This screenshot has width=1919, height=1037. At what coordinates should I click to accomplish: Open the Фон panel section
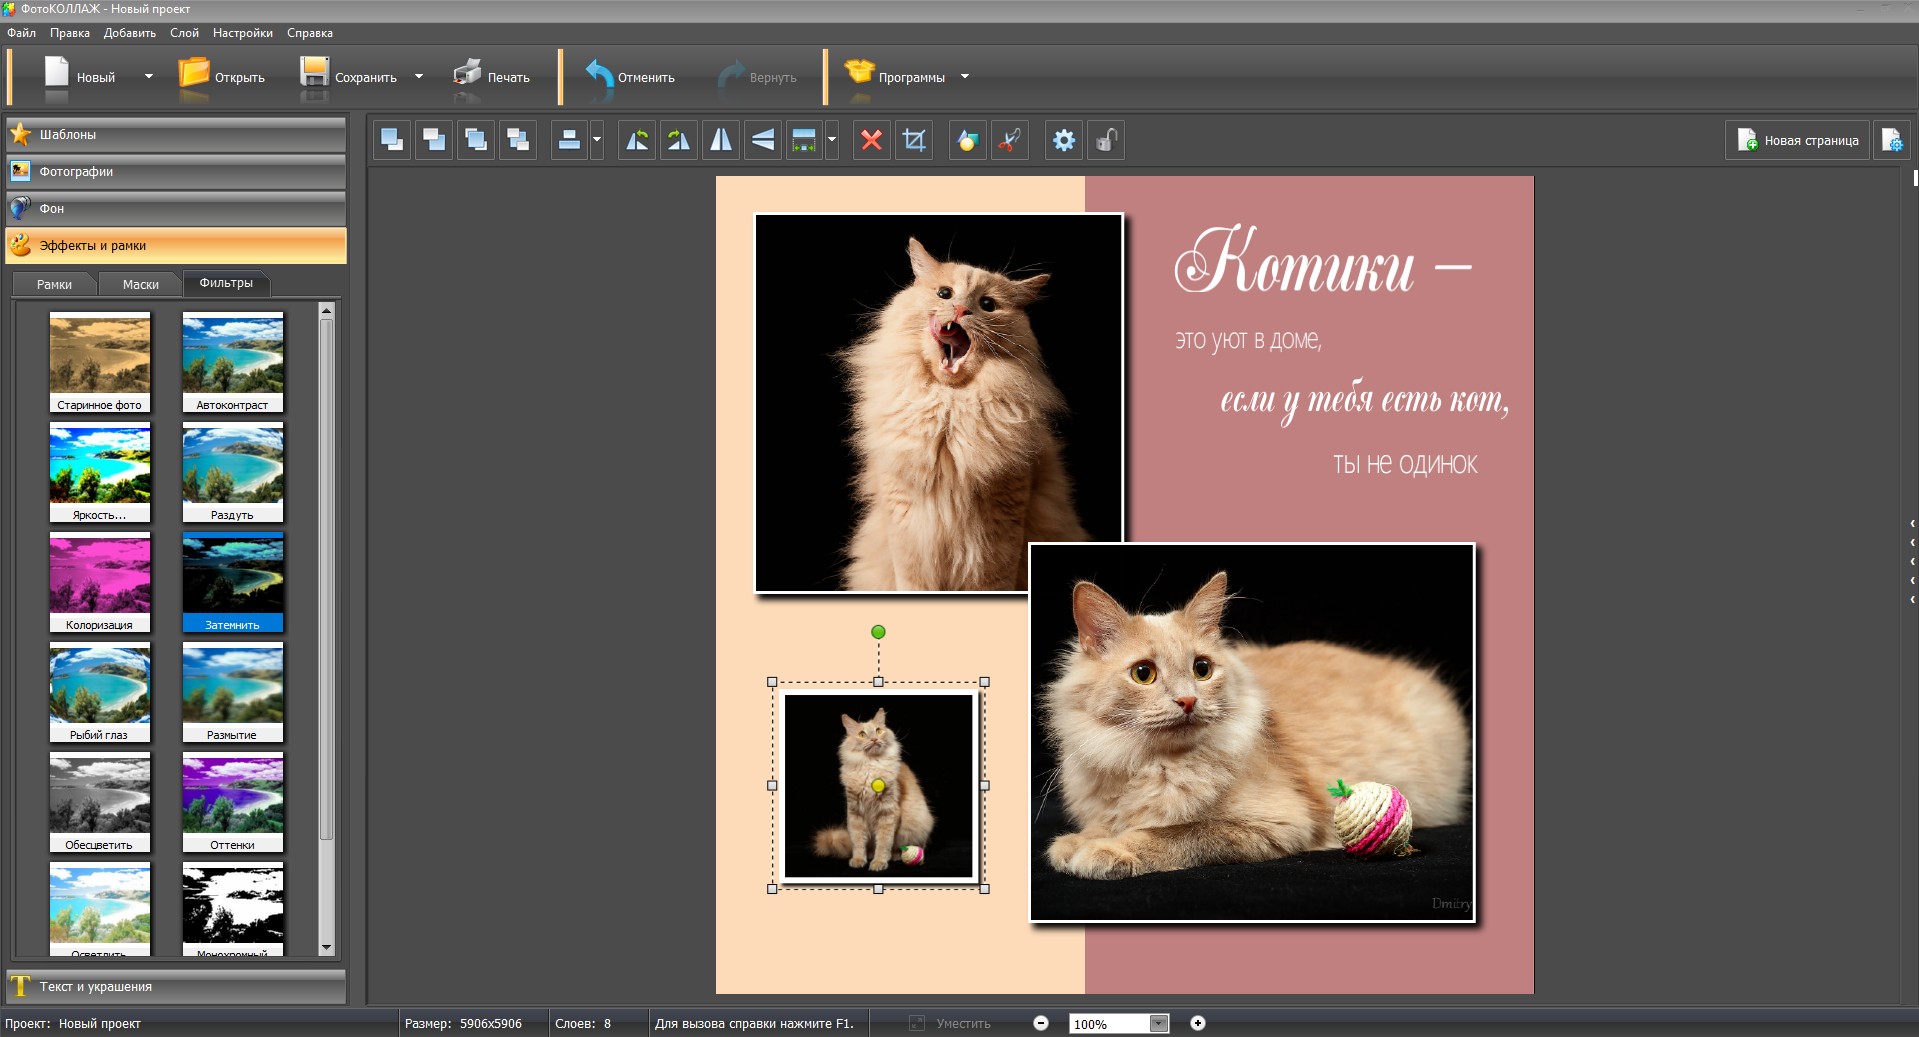click(176, 208)
